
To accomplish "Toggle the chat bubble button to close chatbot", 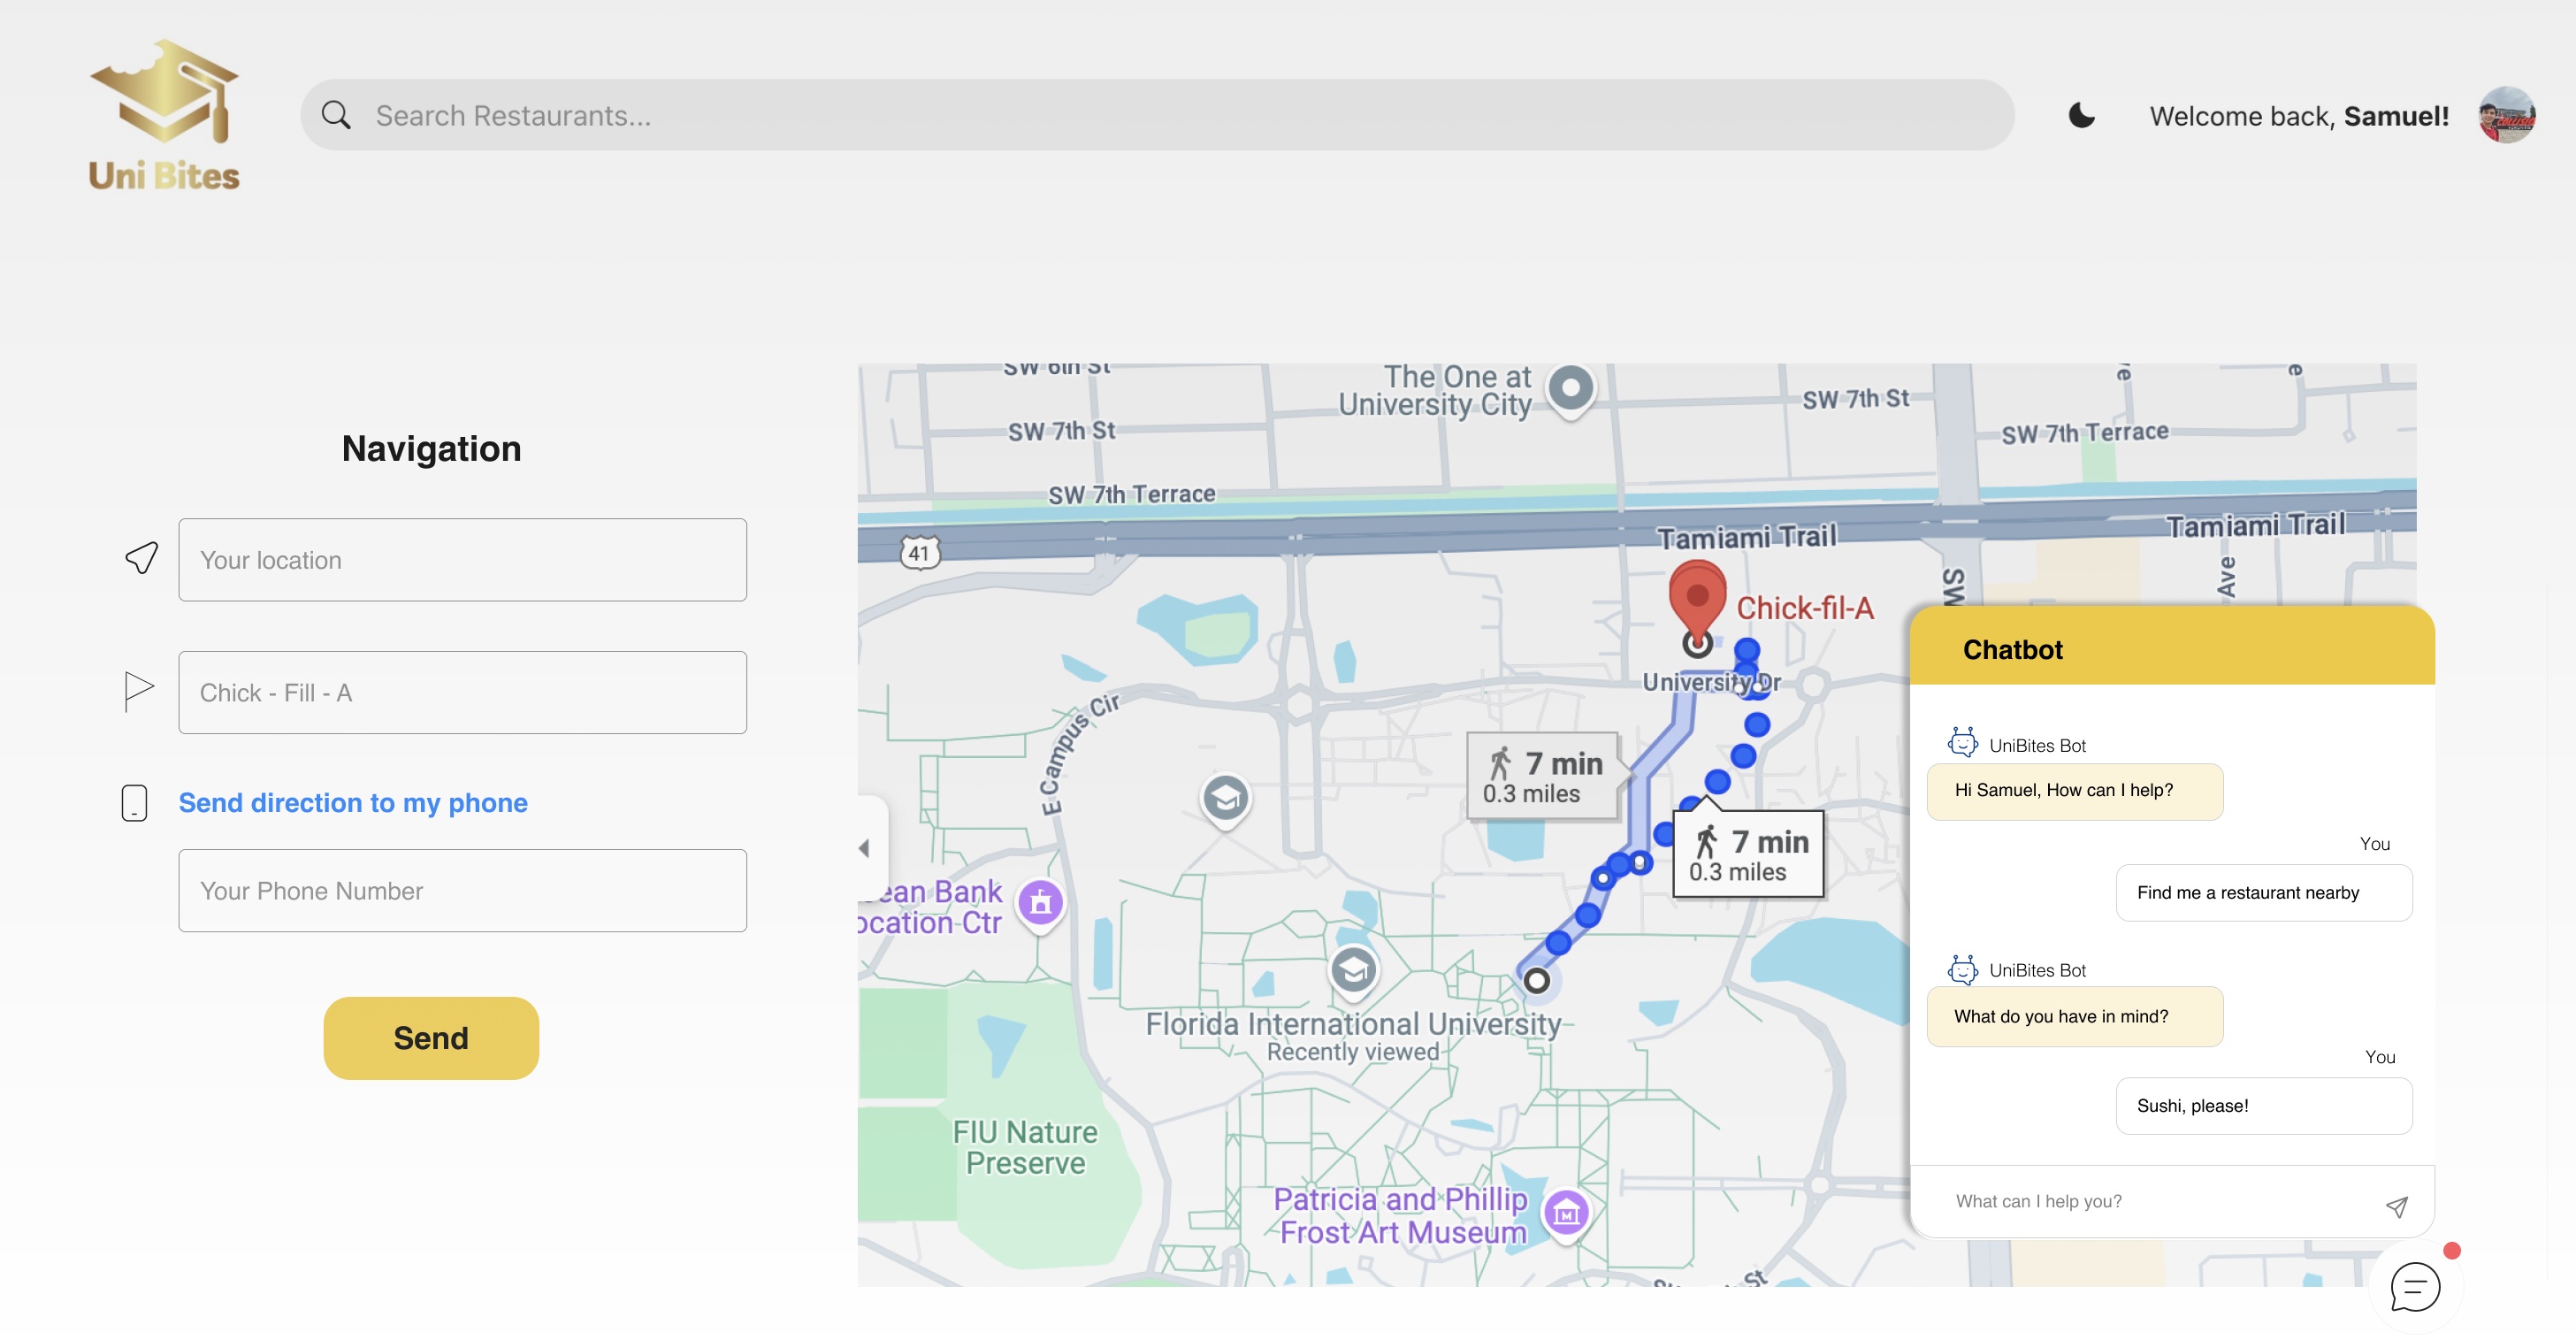I will [x=2414, y=1286].
